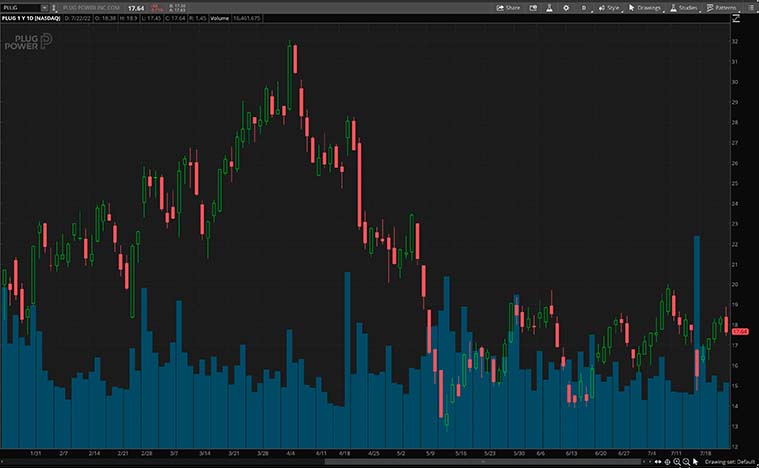The image size is (759, 468).
Task: Open the Drawing set: Default selector
Action: pos(729,462)
